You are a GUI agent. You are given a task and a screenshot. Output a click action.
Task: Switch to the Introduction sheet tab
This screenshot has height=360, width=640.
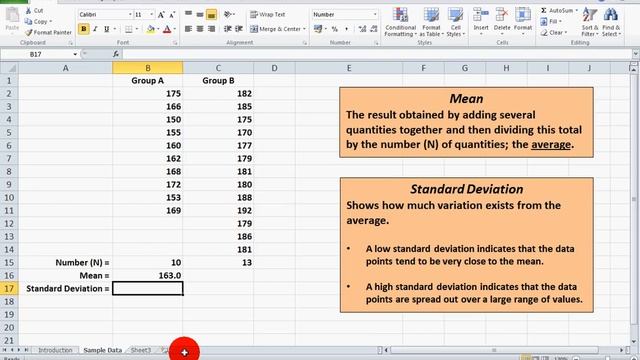[x=55, y=350]
